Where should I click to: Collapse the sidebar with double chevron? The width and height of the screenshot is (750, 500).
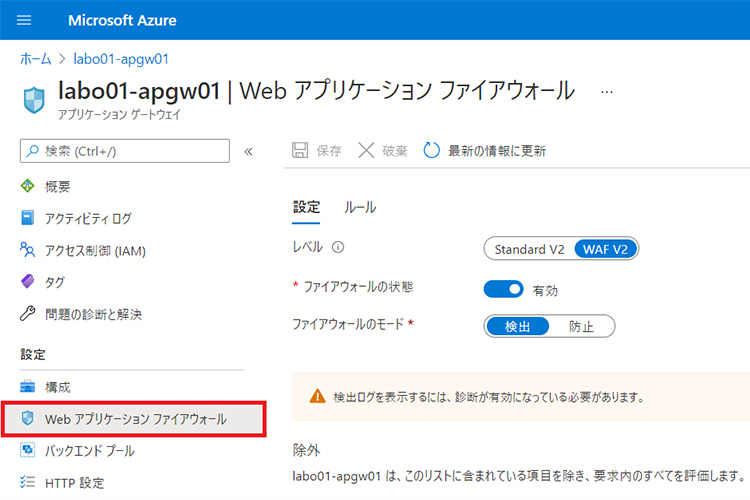tap(248, 152)
